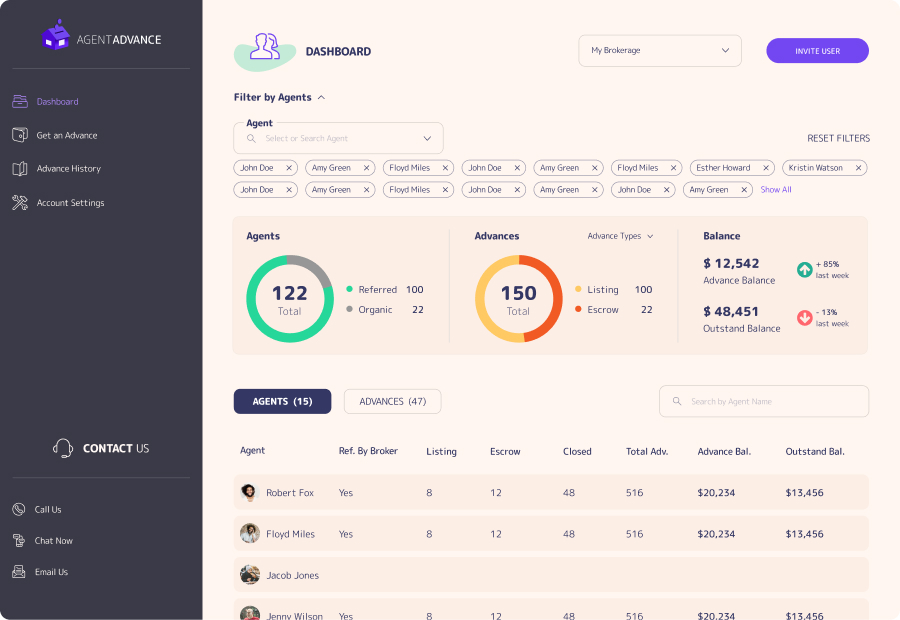
Task: Click Jacob Jones's avatar
Action: click(x=250, y=575)
